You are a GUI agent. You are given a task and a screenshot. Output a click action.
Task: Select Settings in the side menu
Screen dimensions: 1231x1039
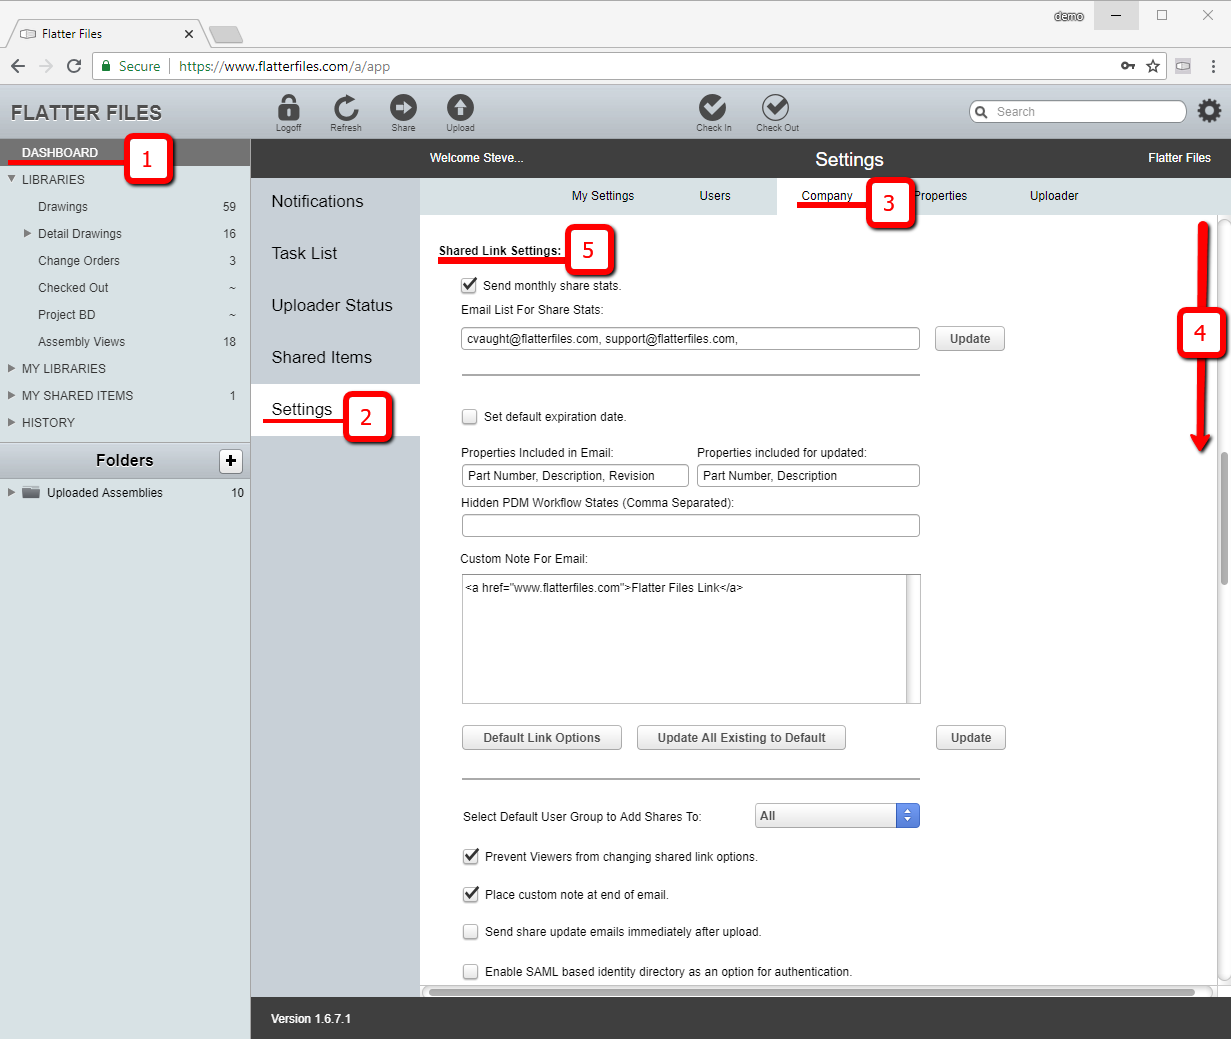pos(301,410)
